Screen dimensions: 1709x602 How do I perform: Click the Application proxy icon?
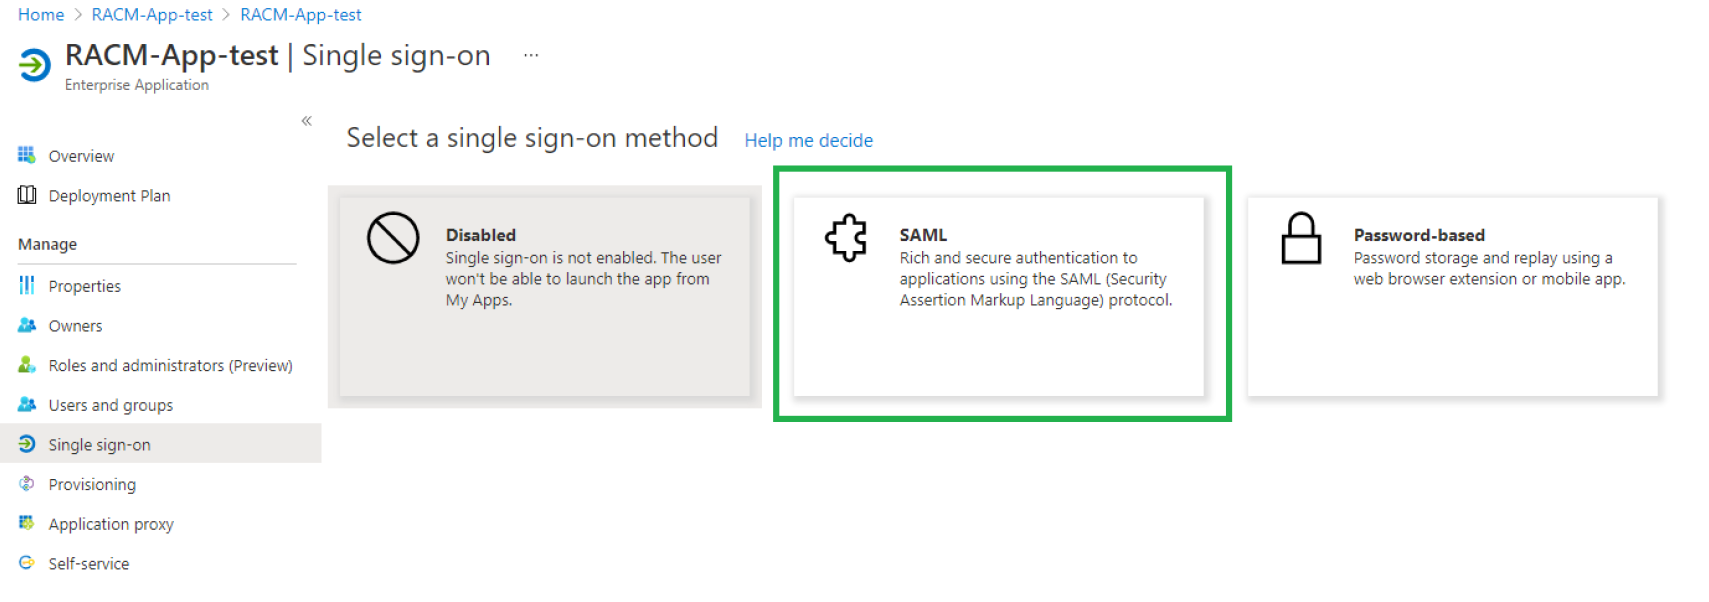[x=27, y=523]
